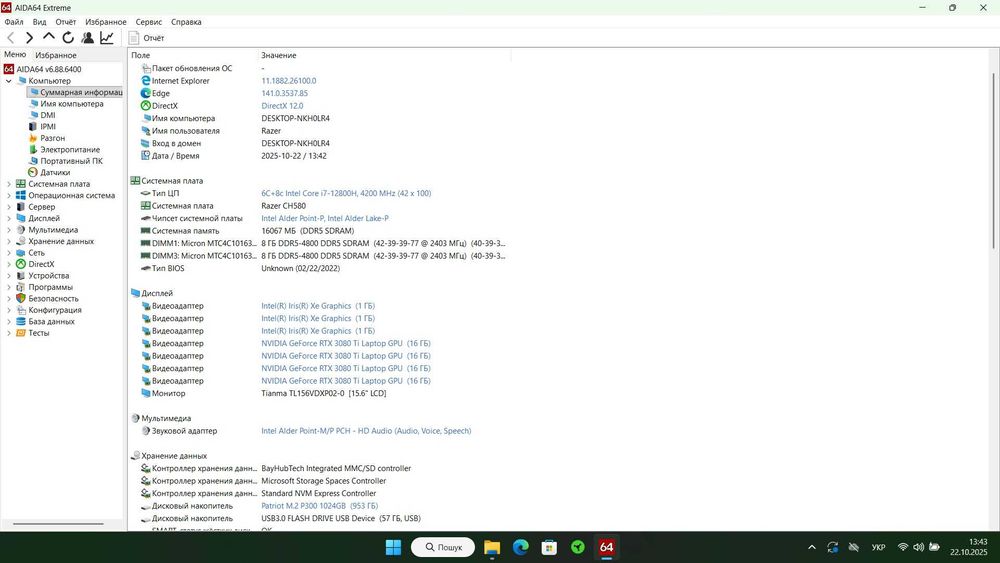Click the Тесты icon in the sidebar
This screenshot has height=563, width=1000.
(21, 333)
